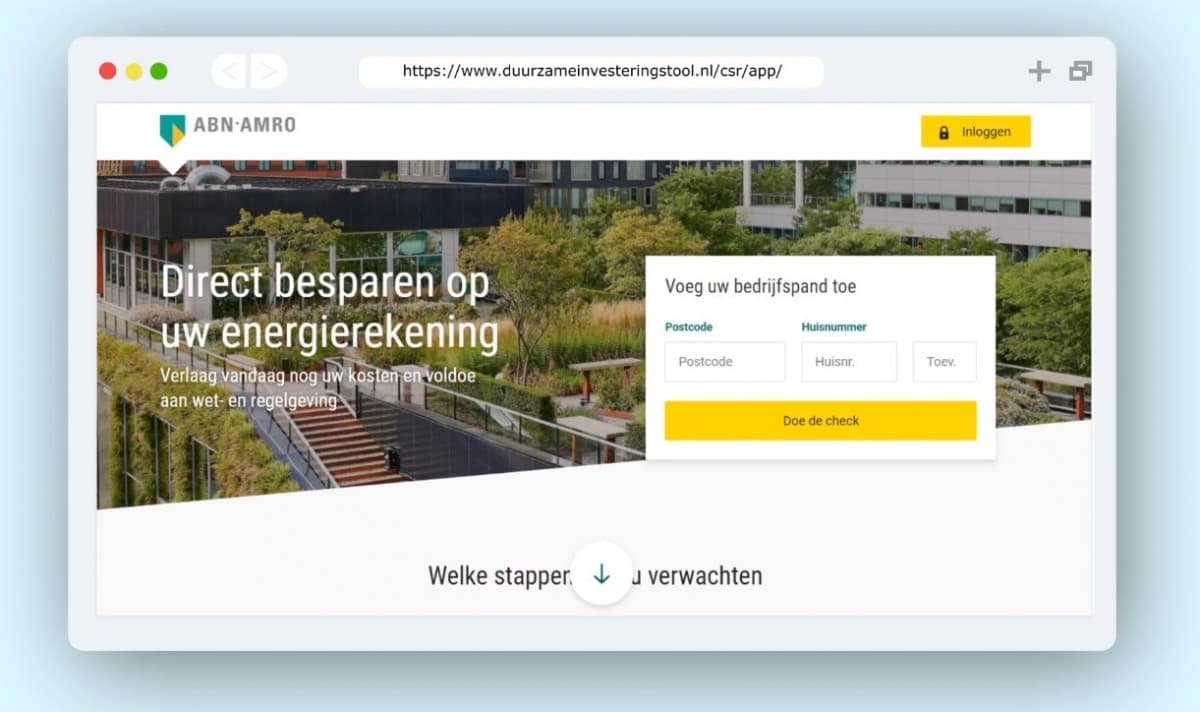Click the lock icon on Inloggen
Viewport: 1200px width, 712px height.
(943, 132)
